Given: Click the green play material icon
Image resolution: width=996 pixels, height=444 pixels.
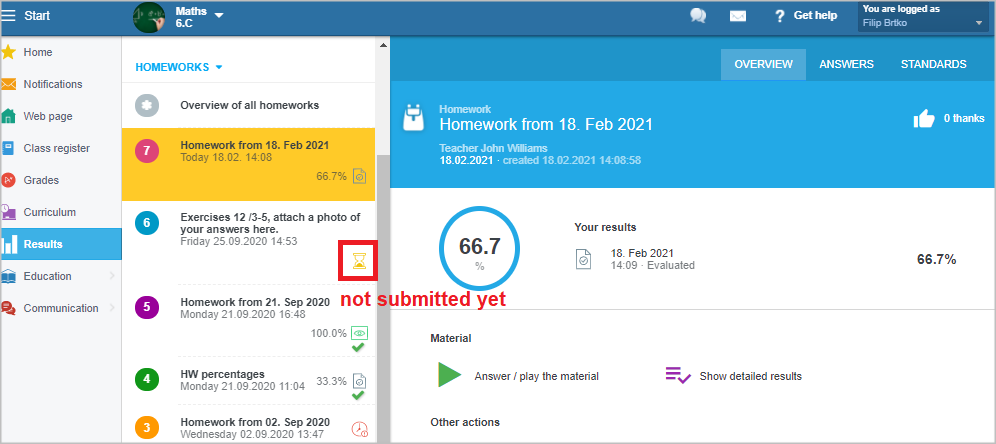Looking at the screenshot, I should [x=449, y=375].
